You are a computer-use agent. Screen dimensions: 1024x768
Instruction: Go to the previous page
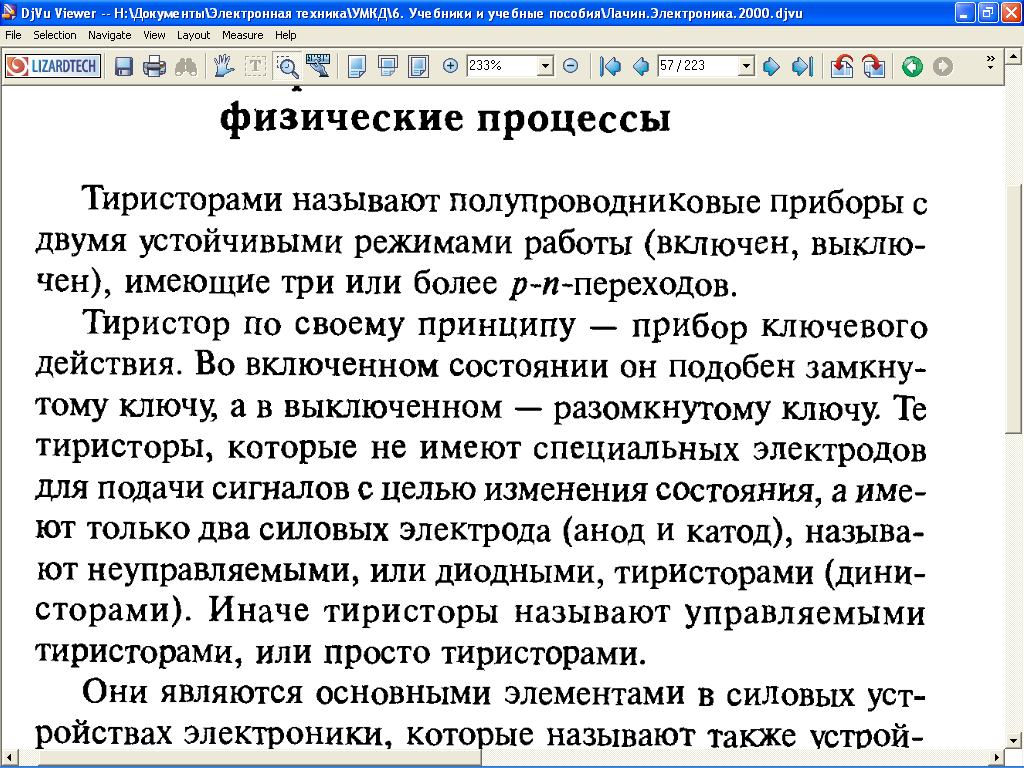641,66
